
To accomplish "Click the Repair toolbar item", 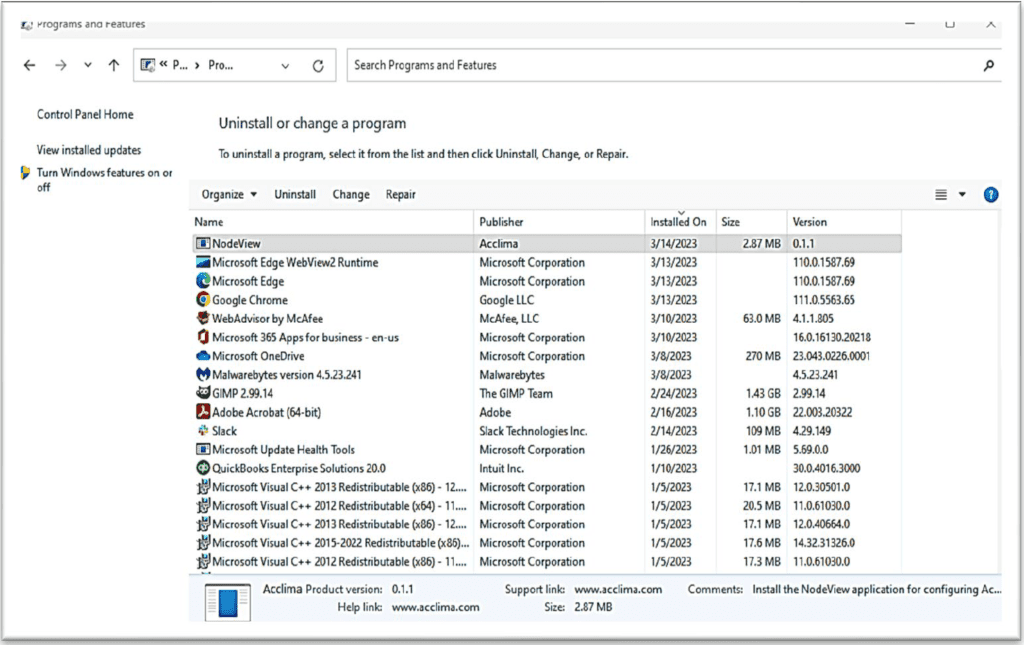I will pos(400,194).
